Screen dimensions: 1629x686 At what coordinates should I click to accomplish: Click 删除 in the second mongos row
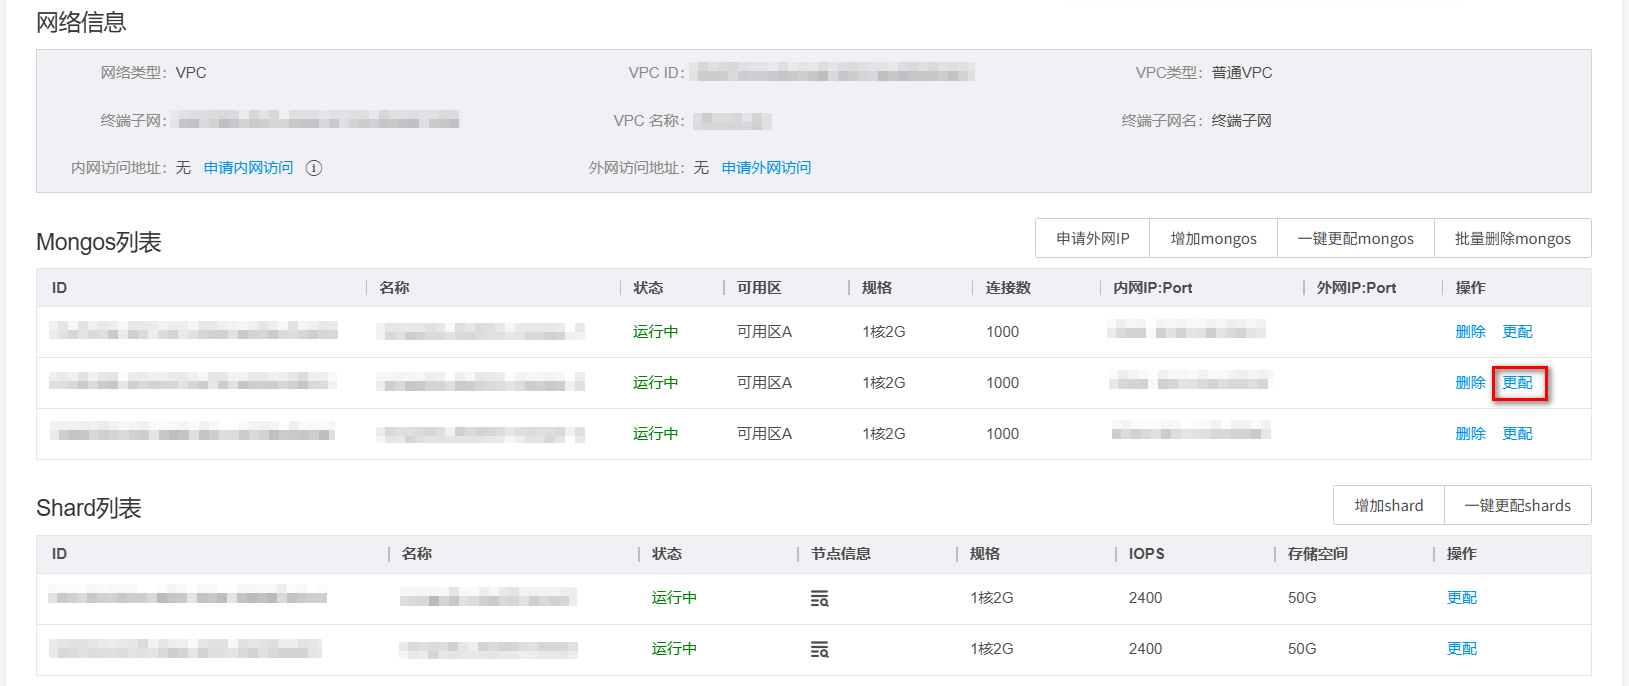point(1470,383)
